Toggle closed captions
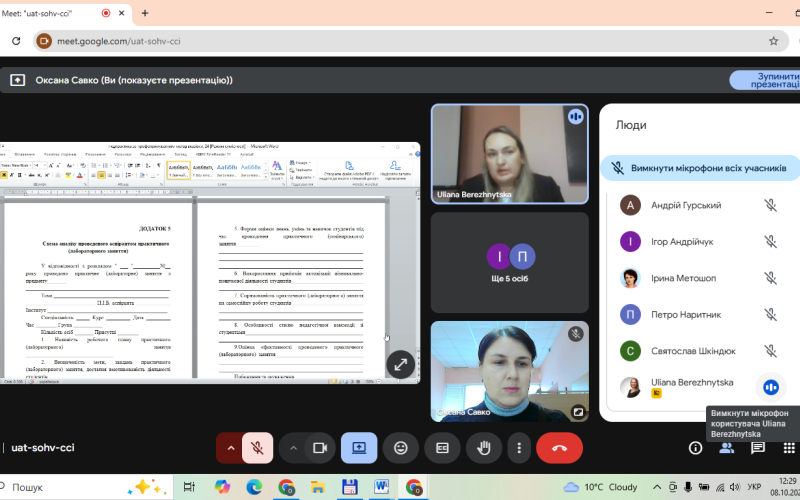This screenshot has height=500, width=800. (442, 448)
